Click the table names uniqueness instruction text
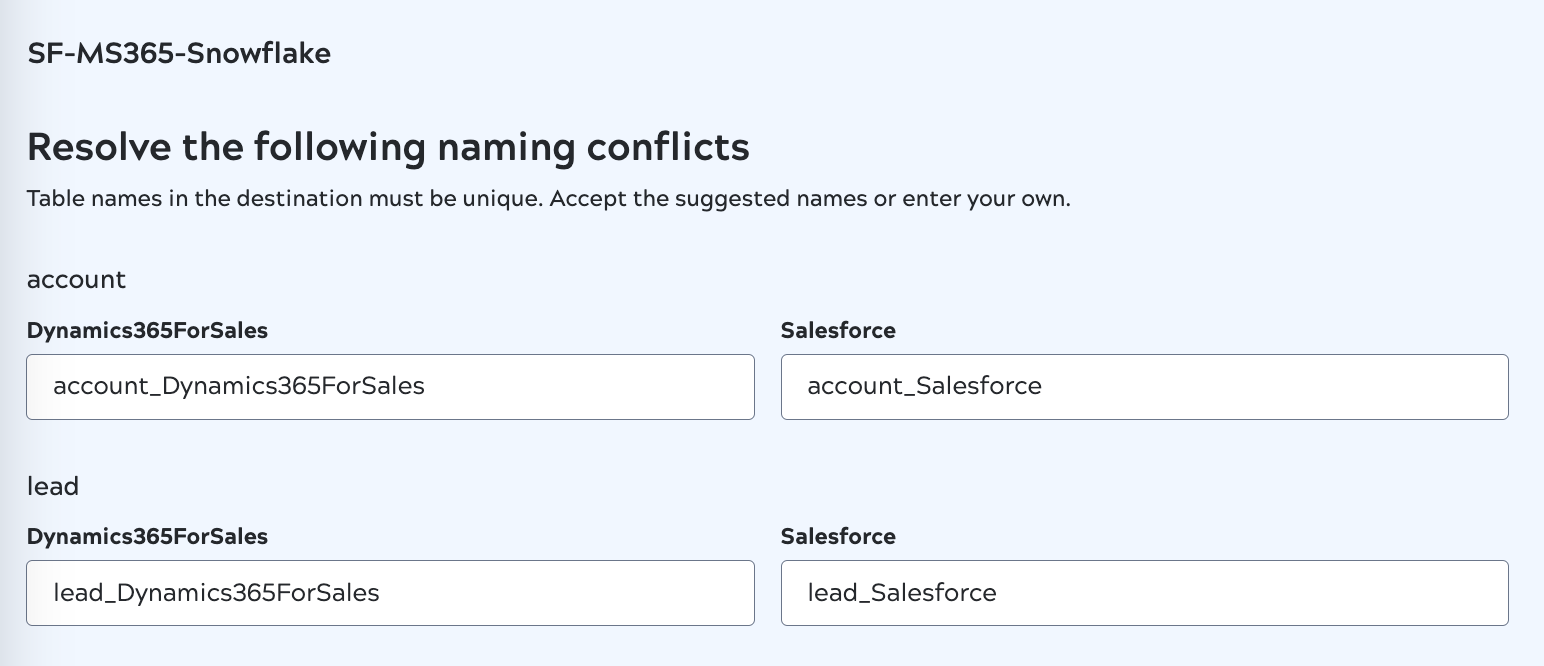 pyautogui.click(x=548, y=199)
